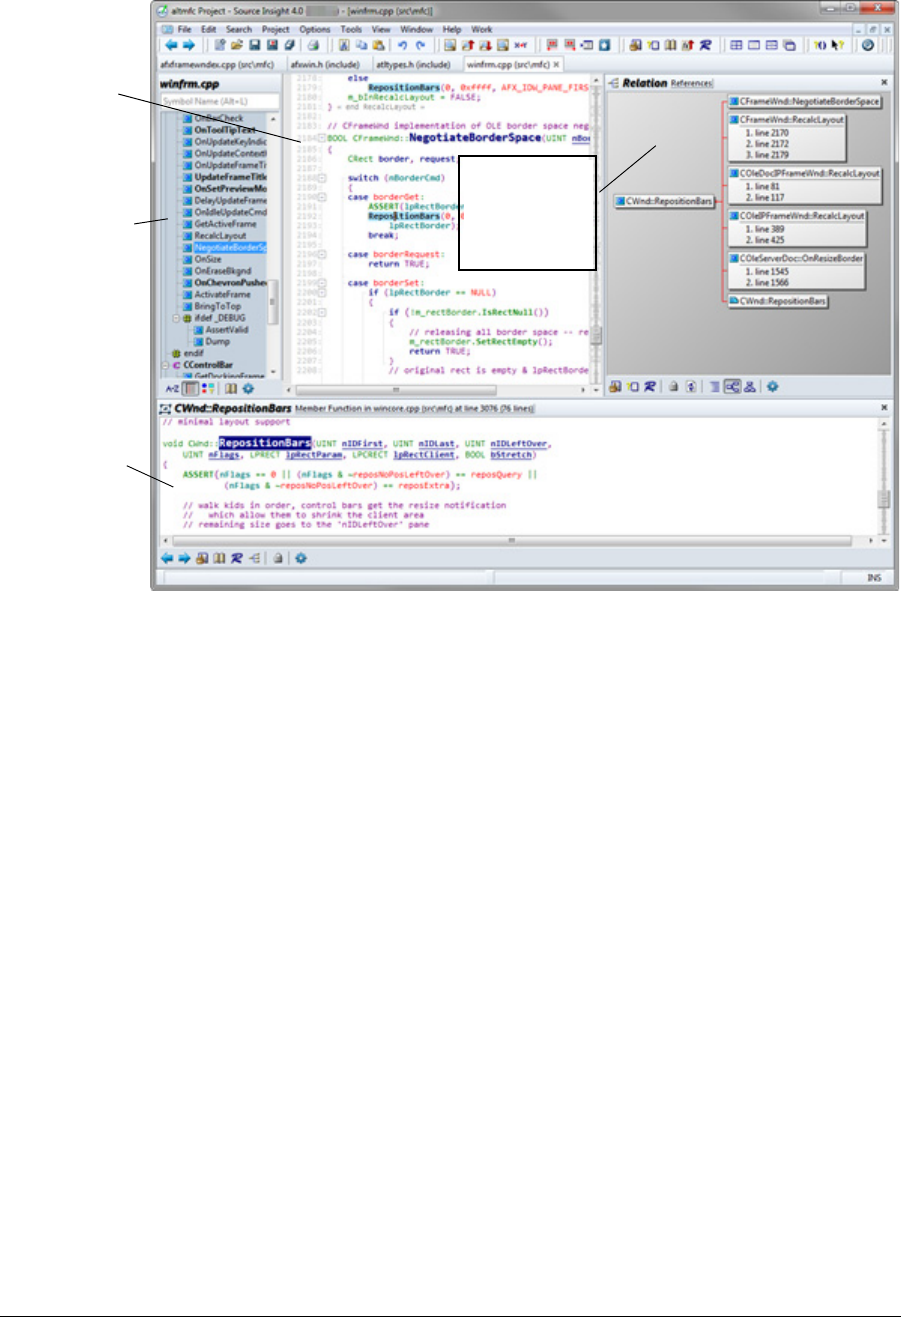Collapse the case borderGet fold
The image size is (901, 1317).
tap(322, 197)
